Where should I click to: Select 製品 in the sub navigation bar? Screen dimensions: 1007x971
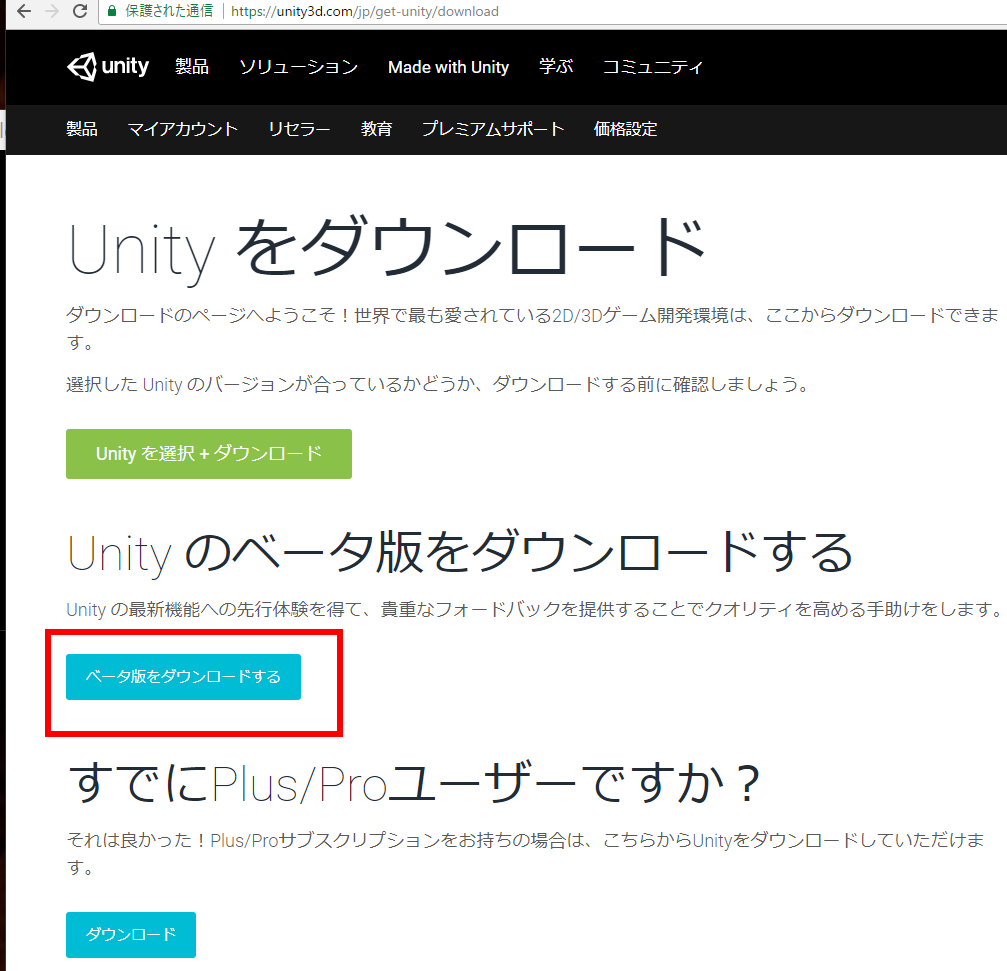pyautogui.click(x=82, y=129)
